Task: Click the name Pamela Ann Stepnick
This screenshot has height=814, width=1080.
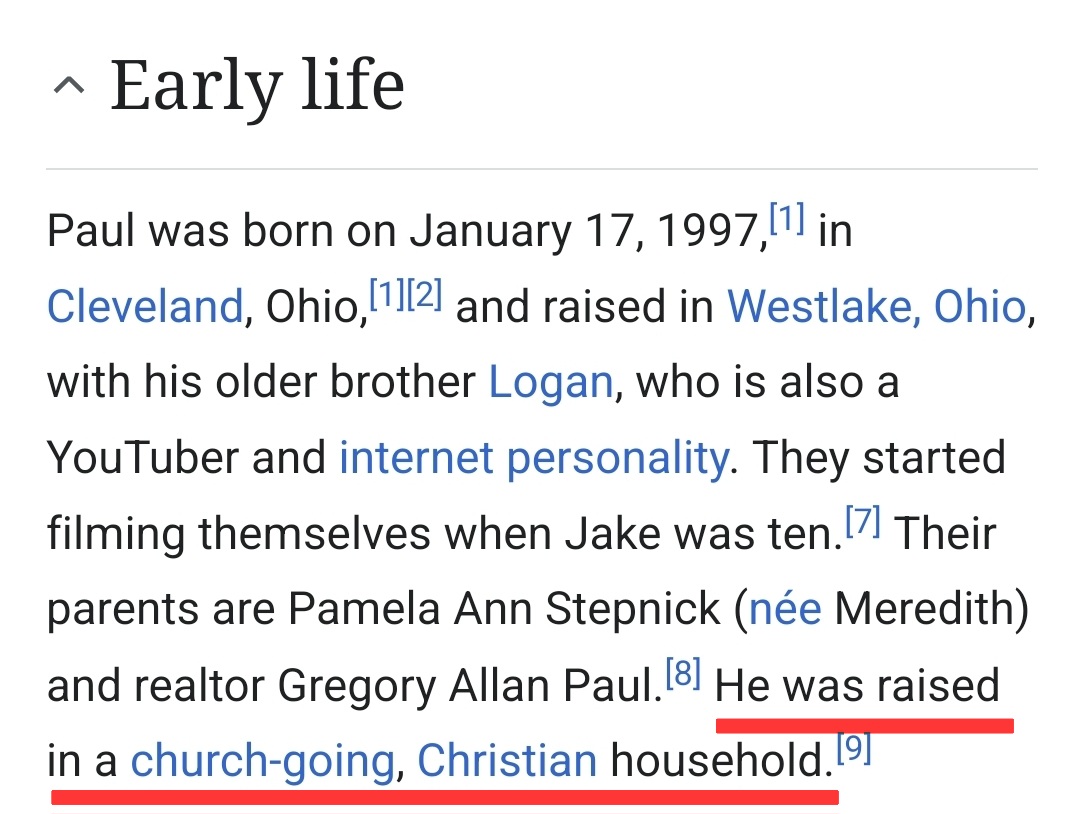Action: pyautogui.click(x=504, y=609)
